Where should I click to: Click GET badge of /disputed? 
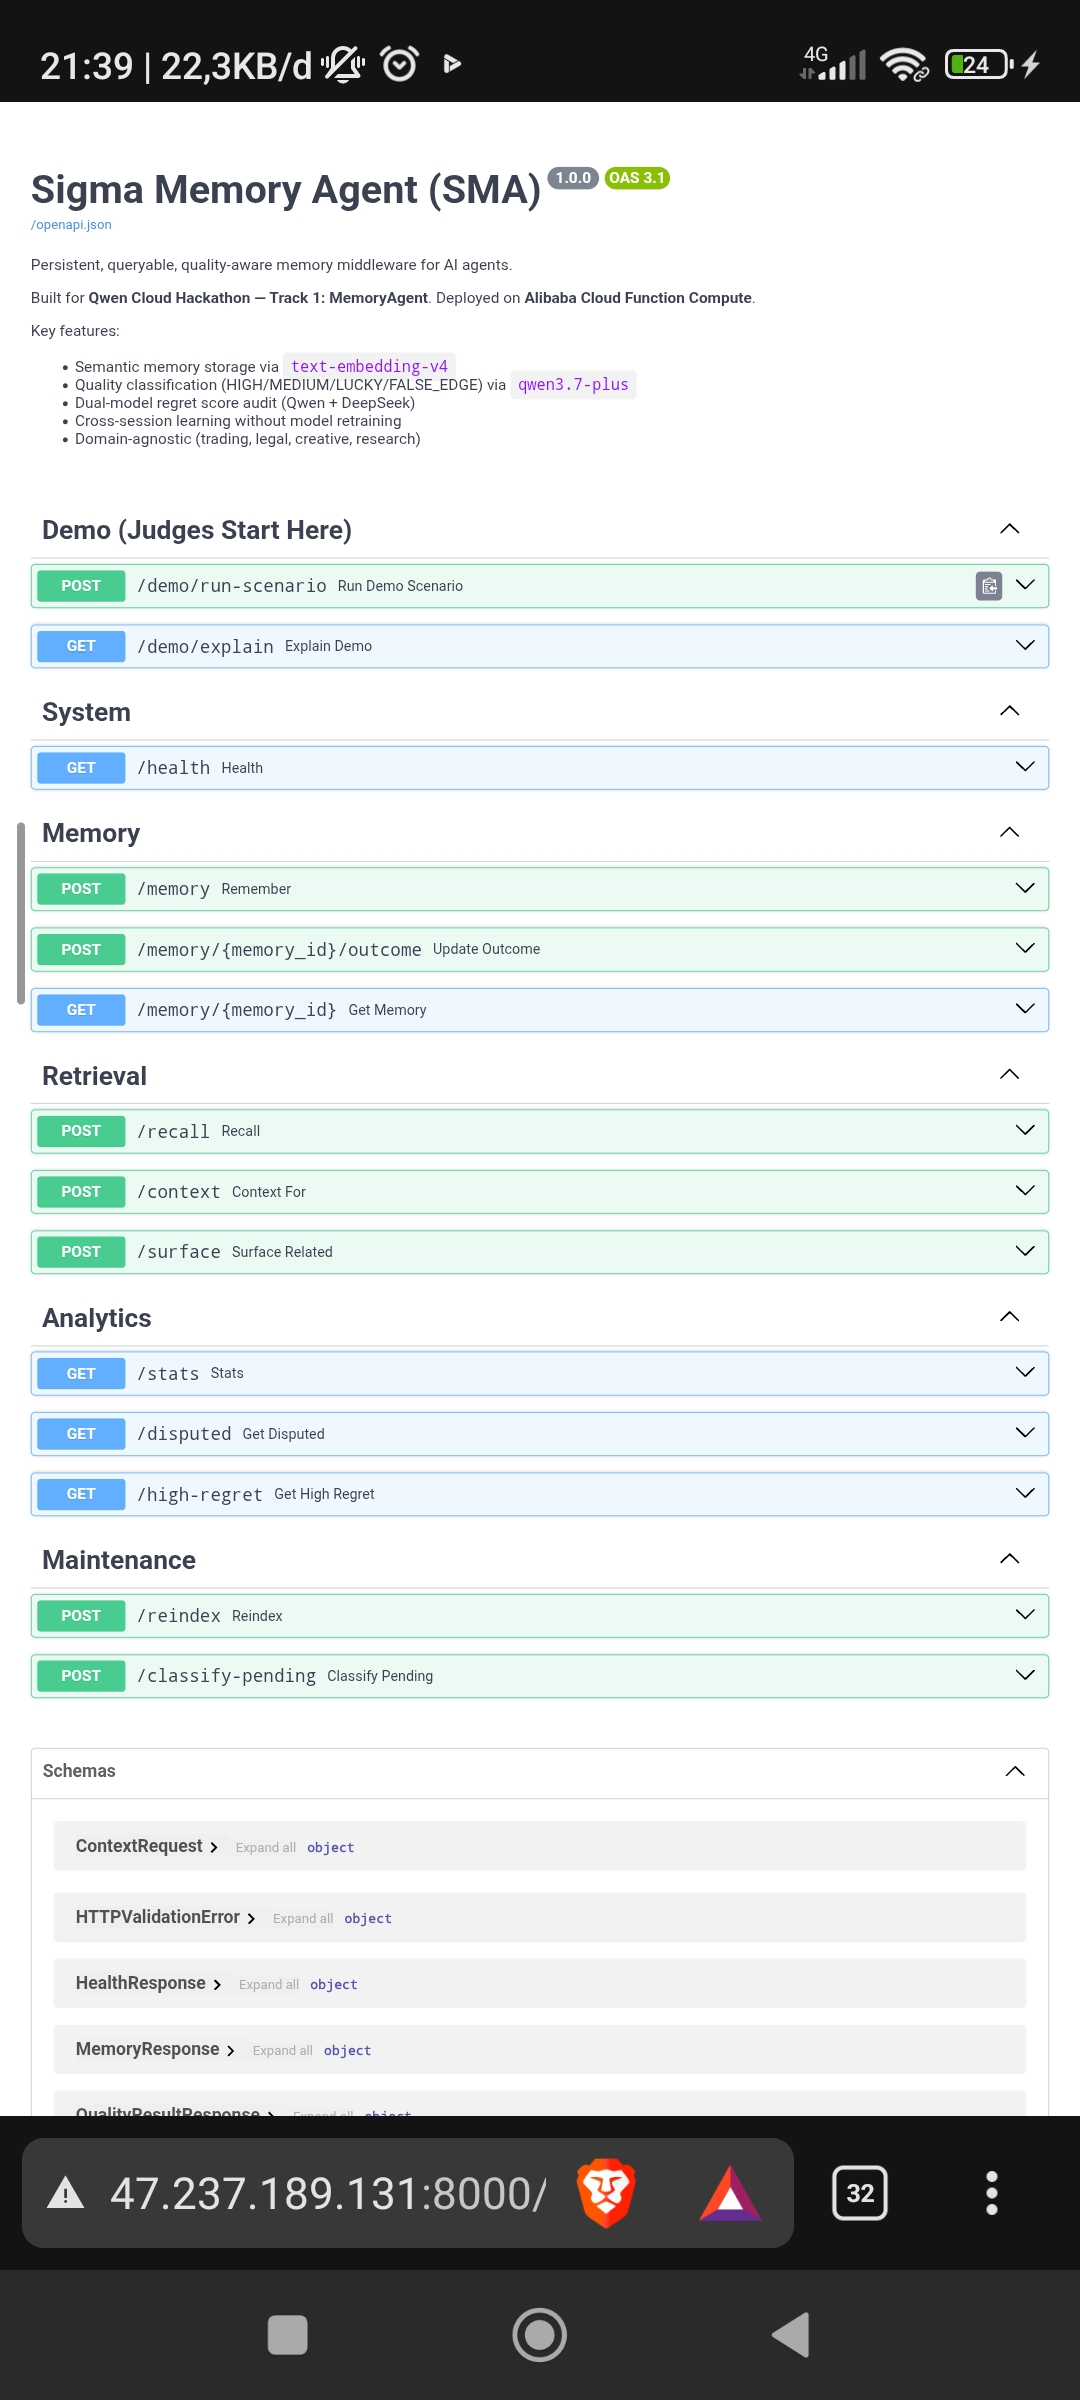coord(81,1434)
